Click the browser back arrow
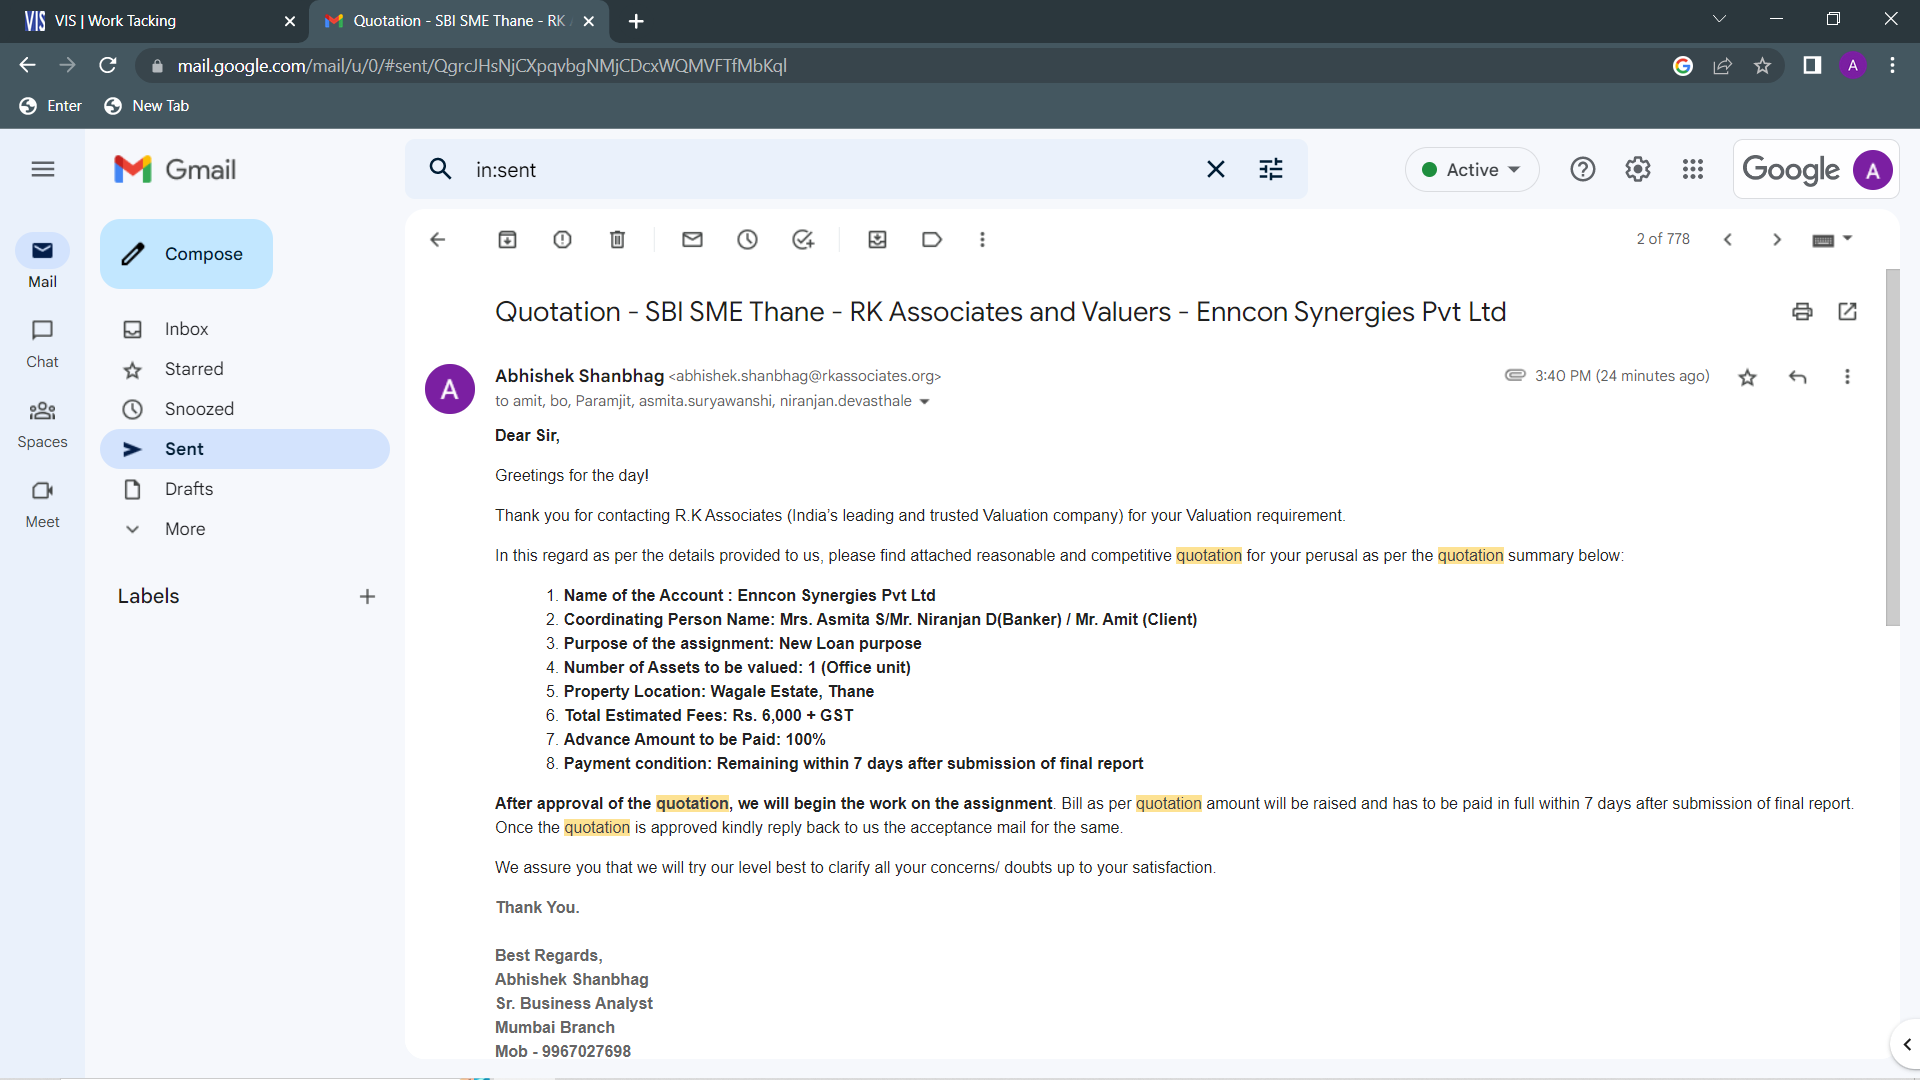1920x1080 pixels. 27,65
